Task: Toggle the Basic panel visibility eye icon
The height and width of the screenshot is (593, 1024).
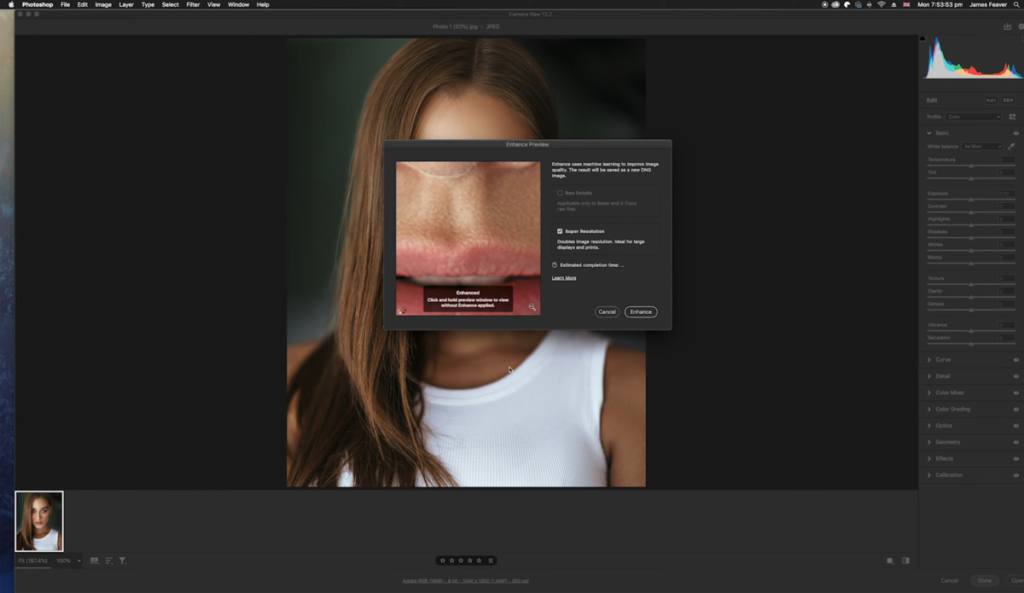Action: click(1016, 133)
